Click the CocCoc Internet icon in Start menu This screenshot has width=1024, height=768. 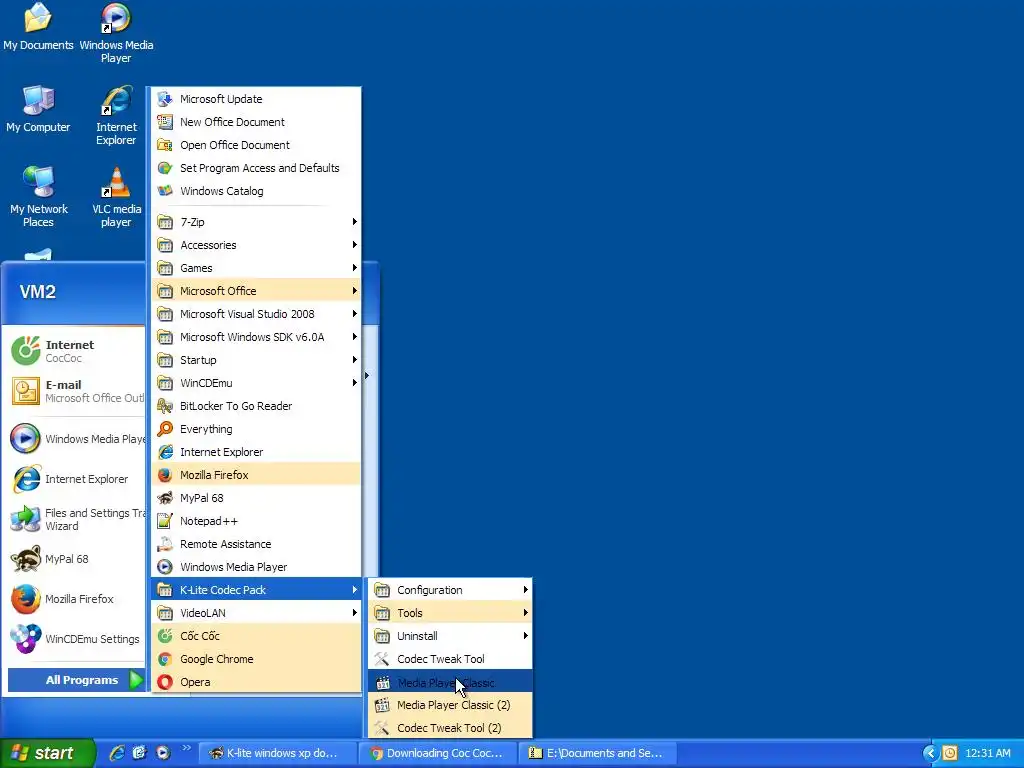(25, 351)
